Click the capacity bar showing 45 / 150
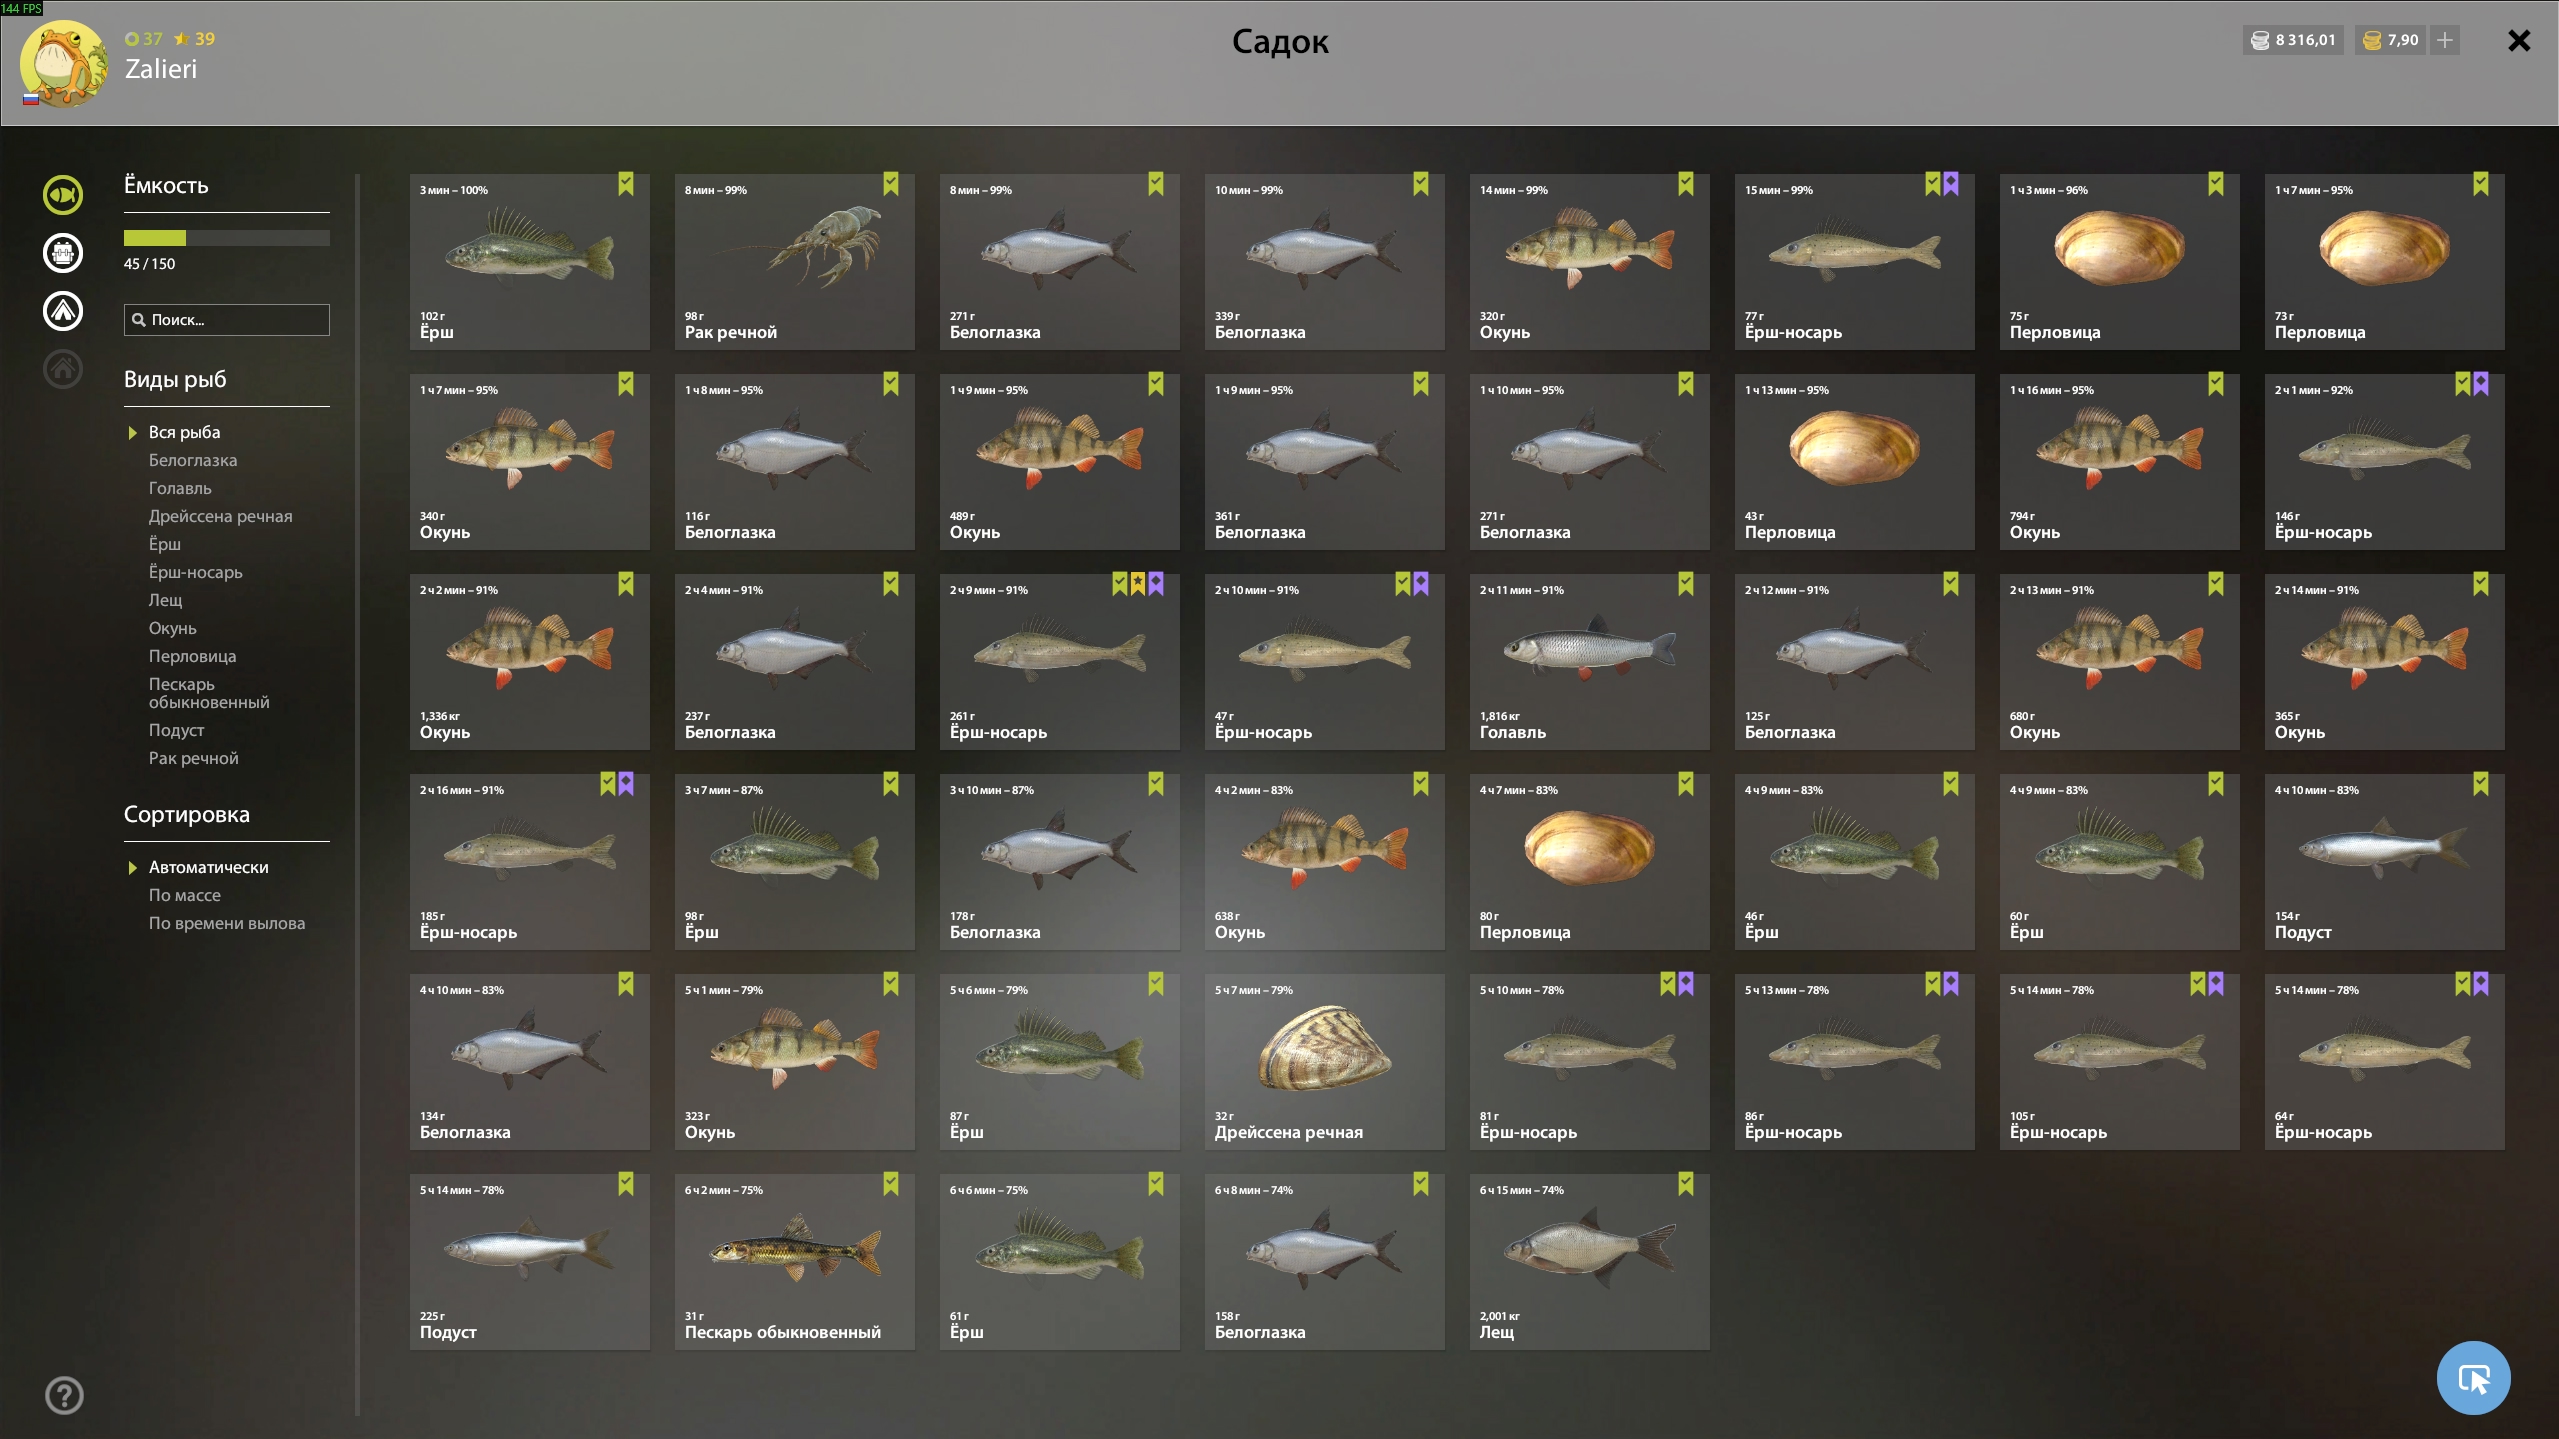The image size is (2559, 1439). tap(227, 238)
